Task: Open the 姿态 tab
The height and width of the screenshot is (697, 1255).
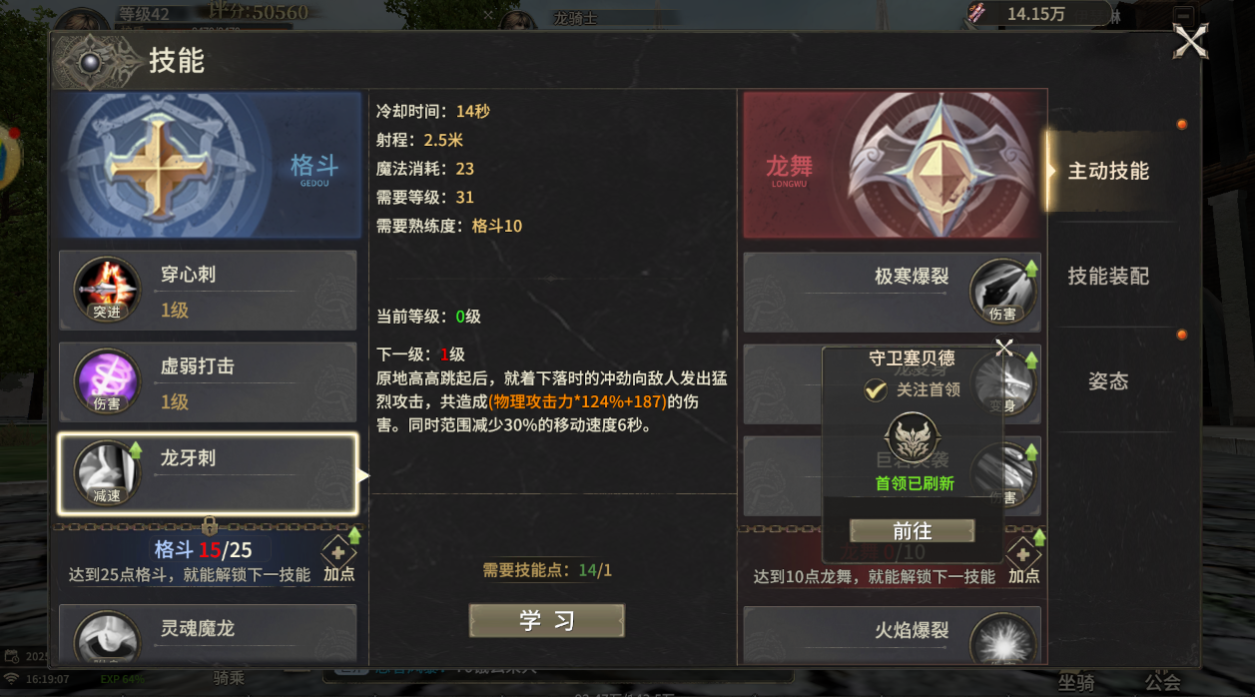Action: click(1108, 381)
